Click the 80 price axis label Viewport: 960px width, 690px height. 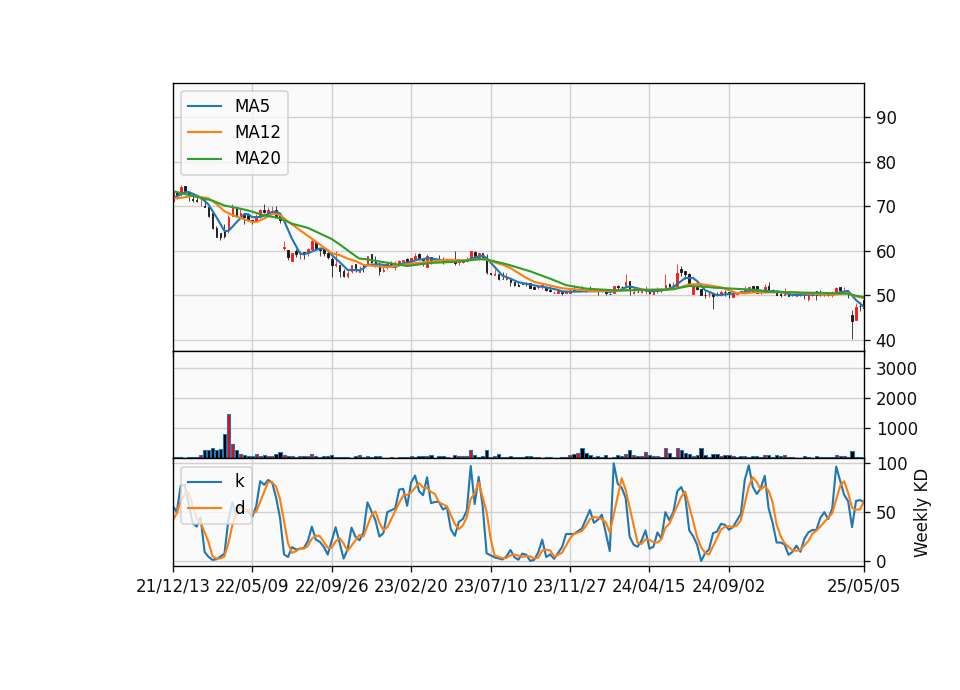click(x=886, y=163)
